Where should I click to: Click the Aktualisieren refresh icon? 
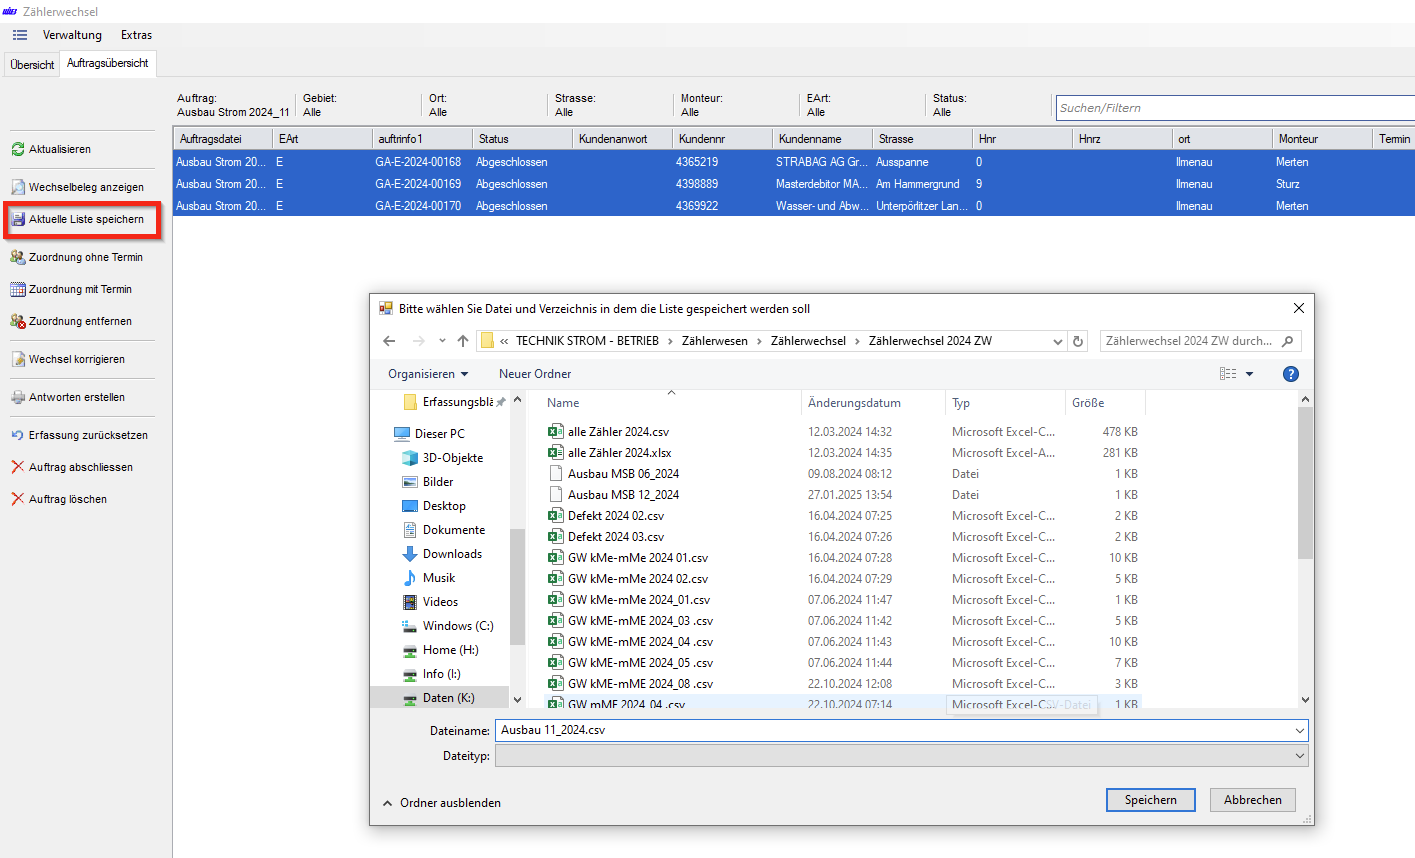(18, 149)
